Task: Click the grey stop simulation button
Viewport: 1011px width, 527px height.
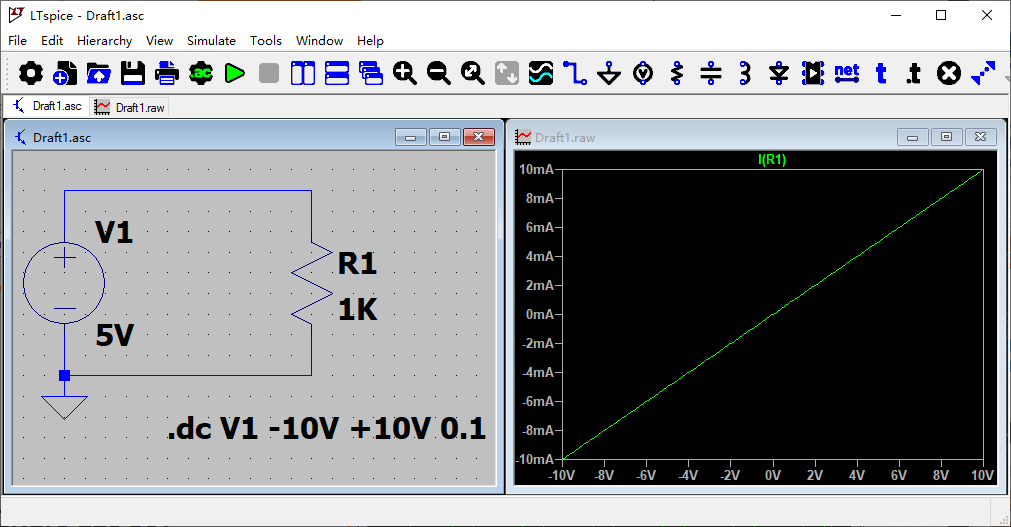Action: coord(269,74)
